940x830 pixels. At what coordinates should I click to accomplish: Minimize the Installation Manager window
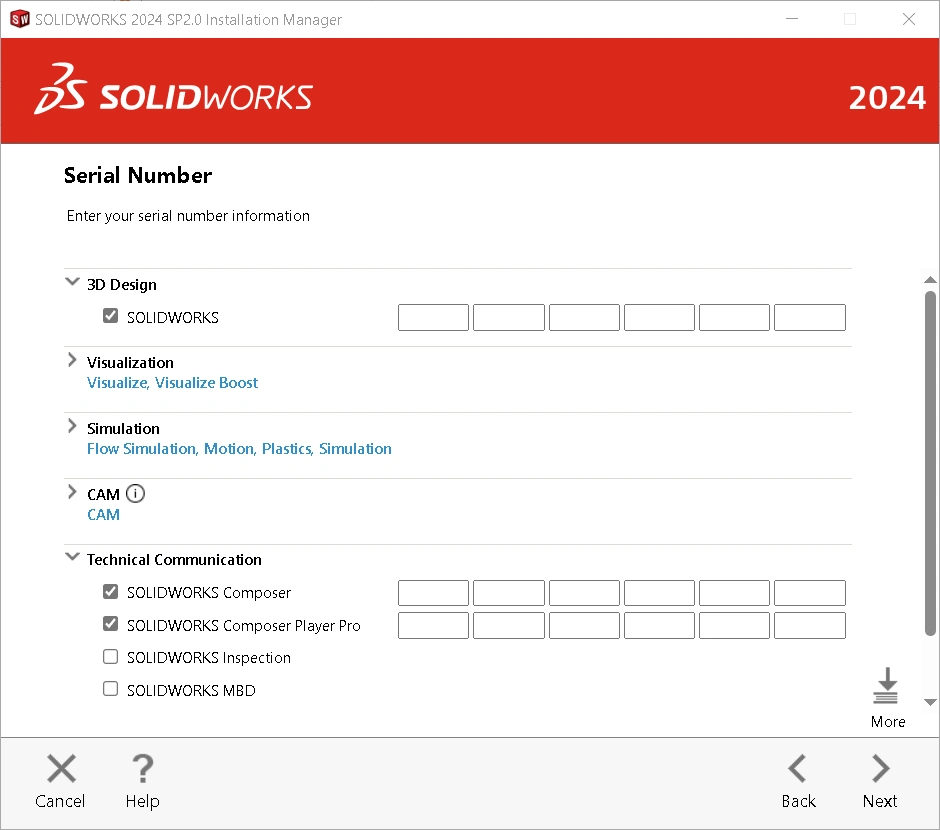792,19
